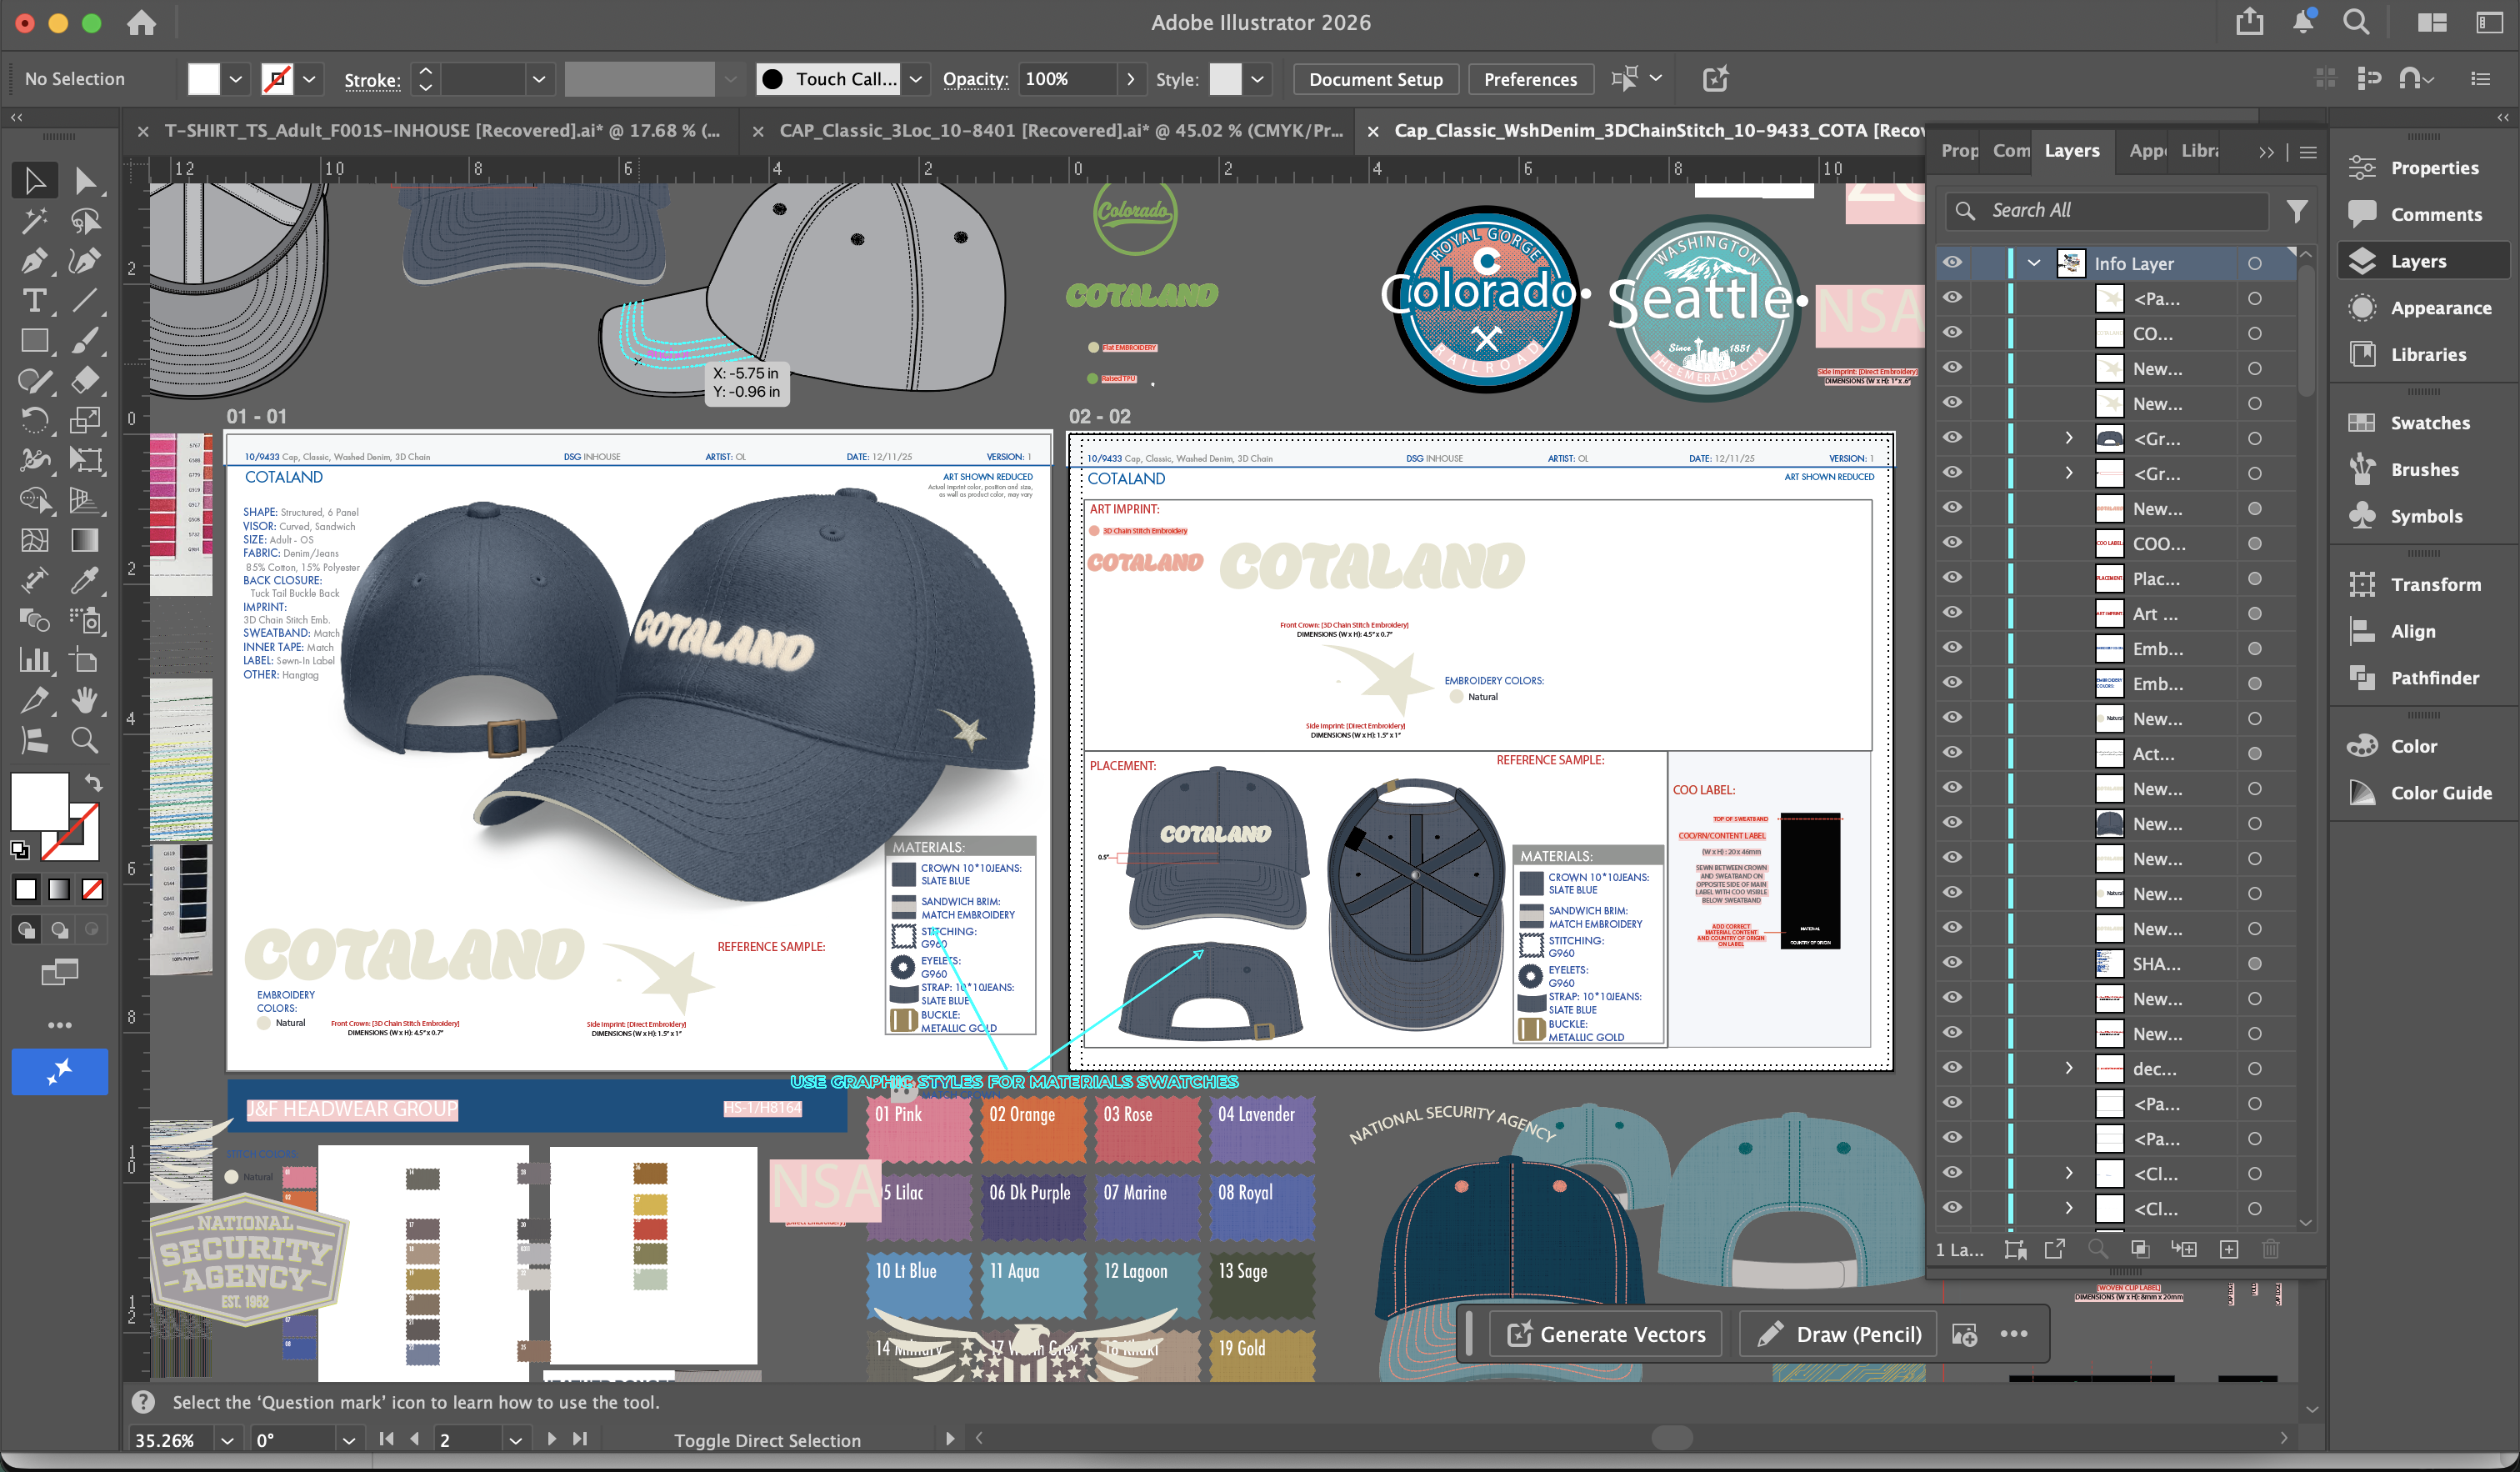
Task: Toggle visibility of Info Layer
Action: pyautogui.click(x=1952, y=263)
